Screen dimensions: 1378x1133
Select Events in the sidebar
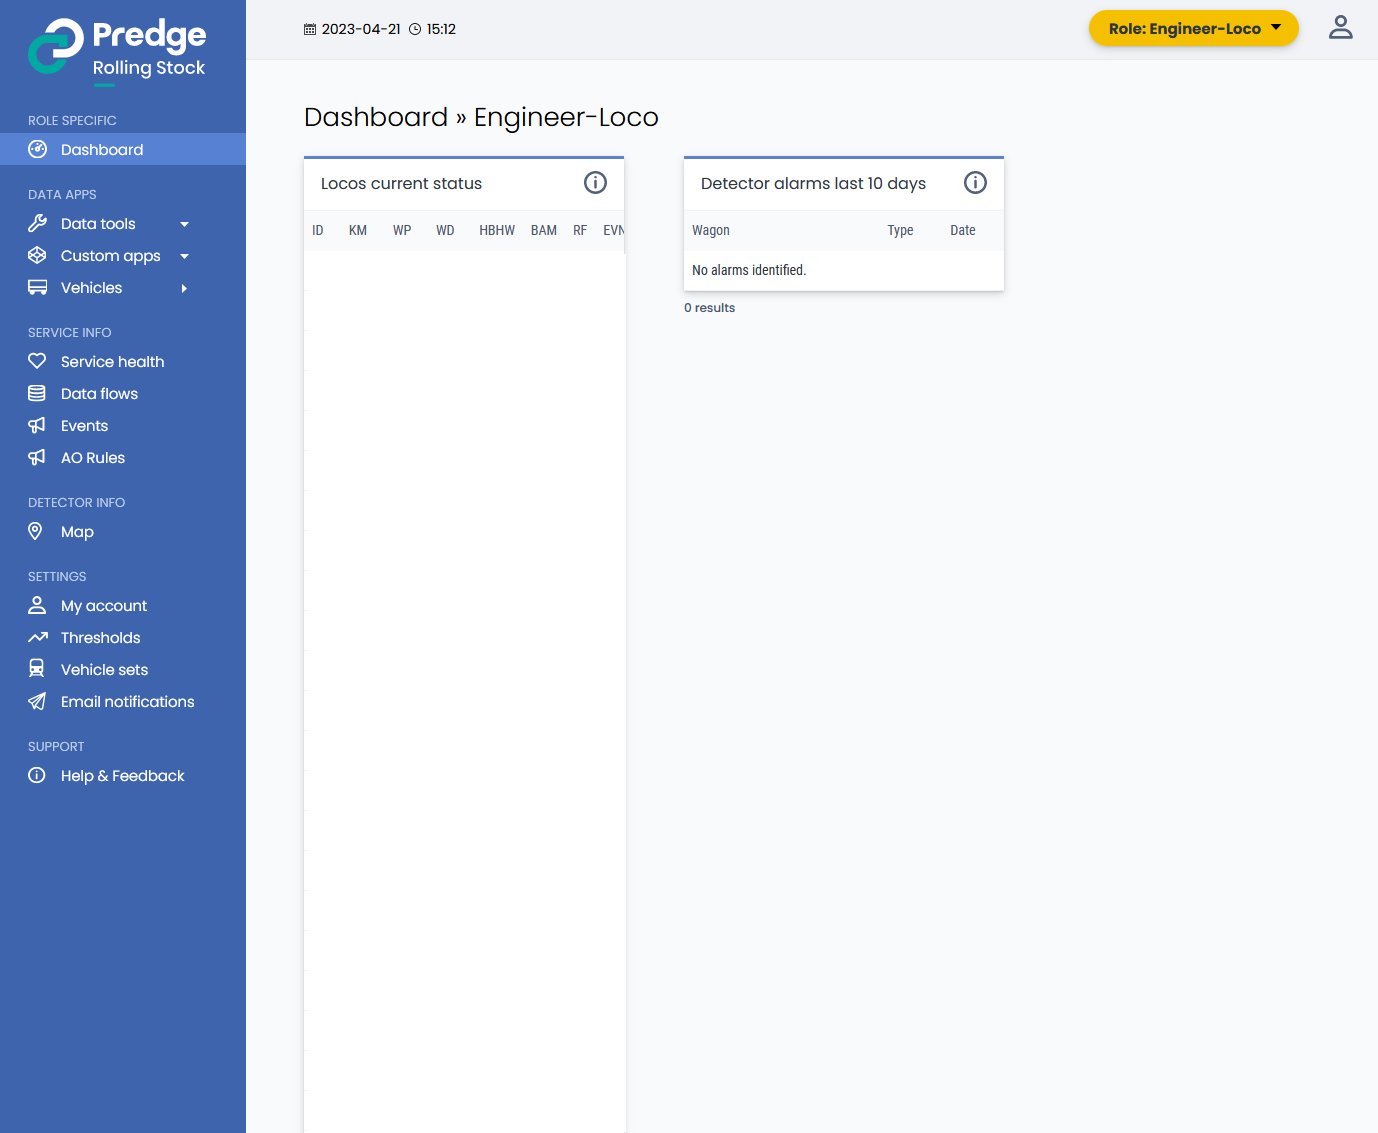85,425
